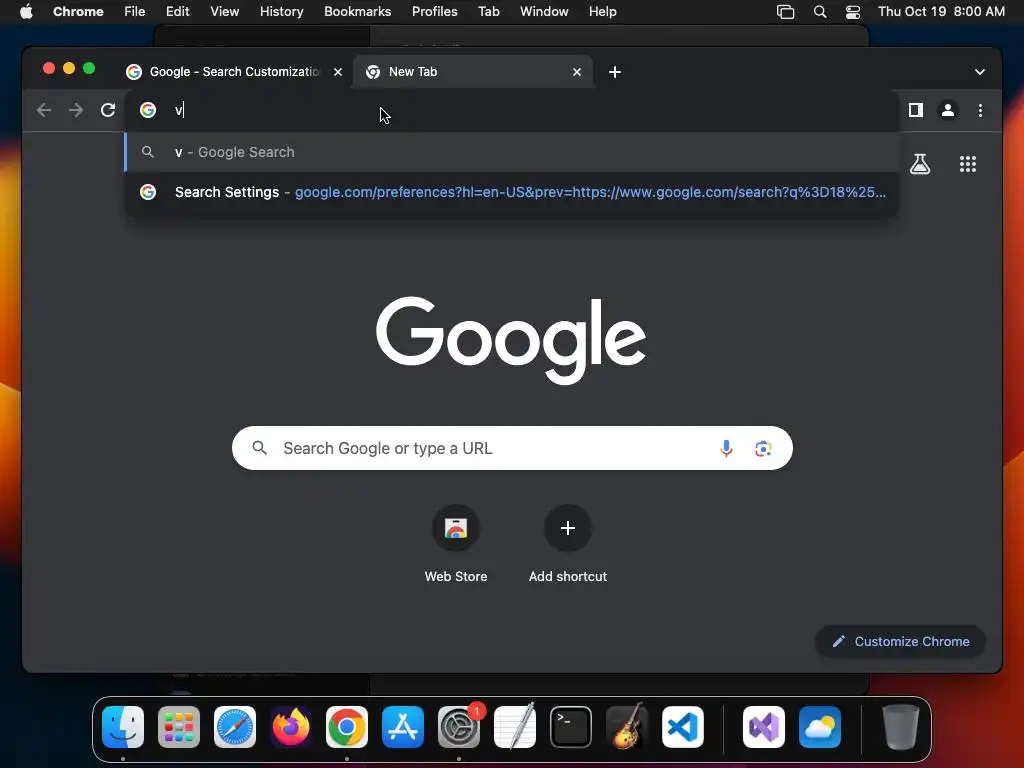Open Spotlight search in menu bar
The height and width of the screenshot is (768, 1024).
(x=820, y=11)
